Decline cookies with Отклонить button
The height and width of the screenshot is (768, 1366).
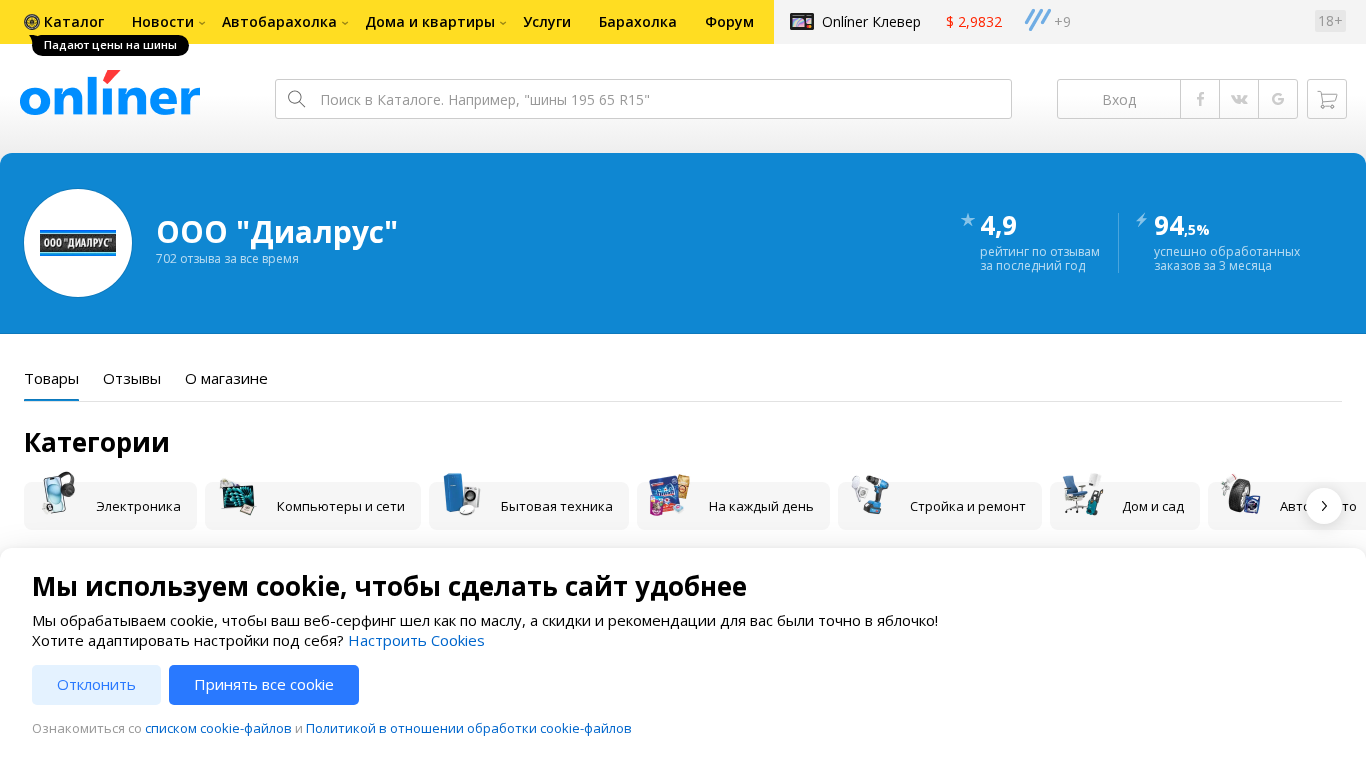coord(96,685)
